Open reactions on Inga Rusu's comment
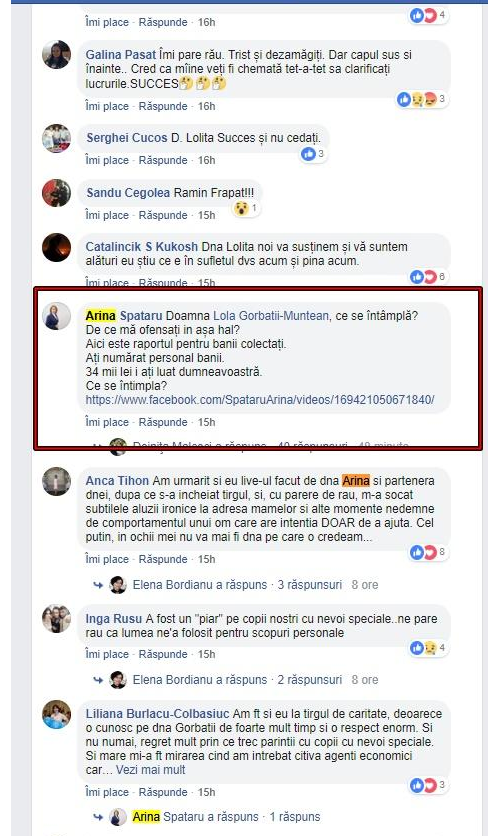 pos(429,648)
